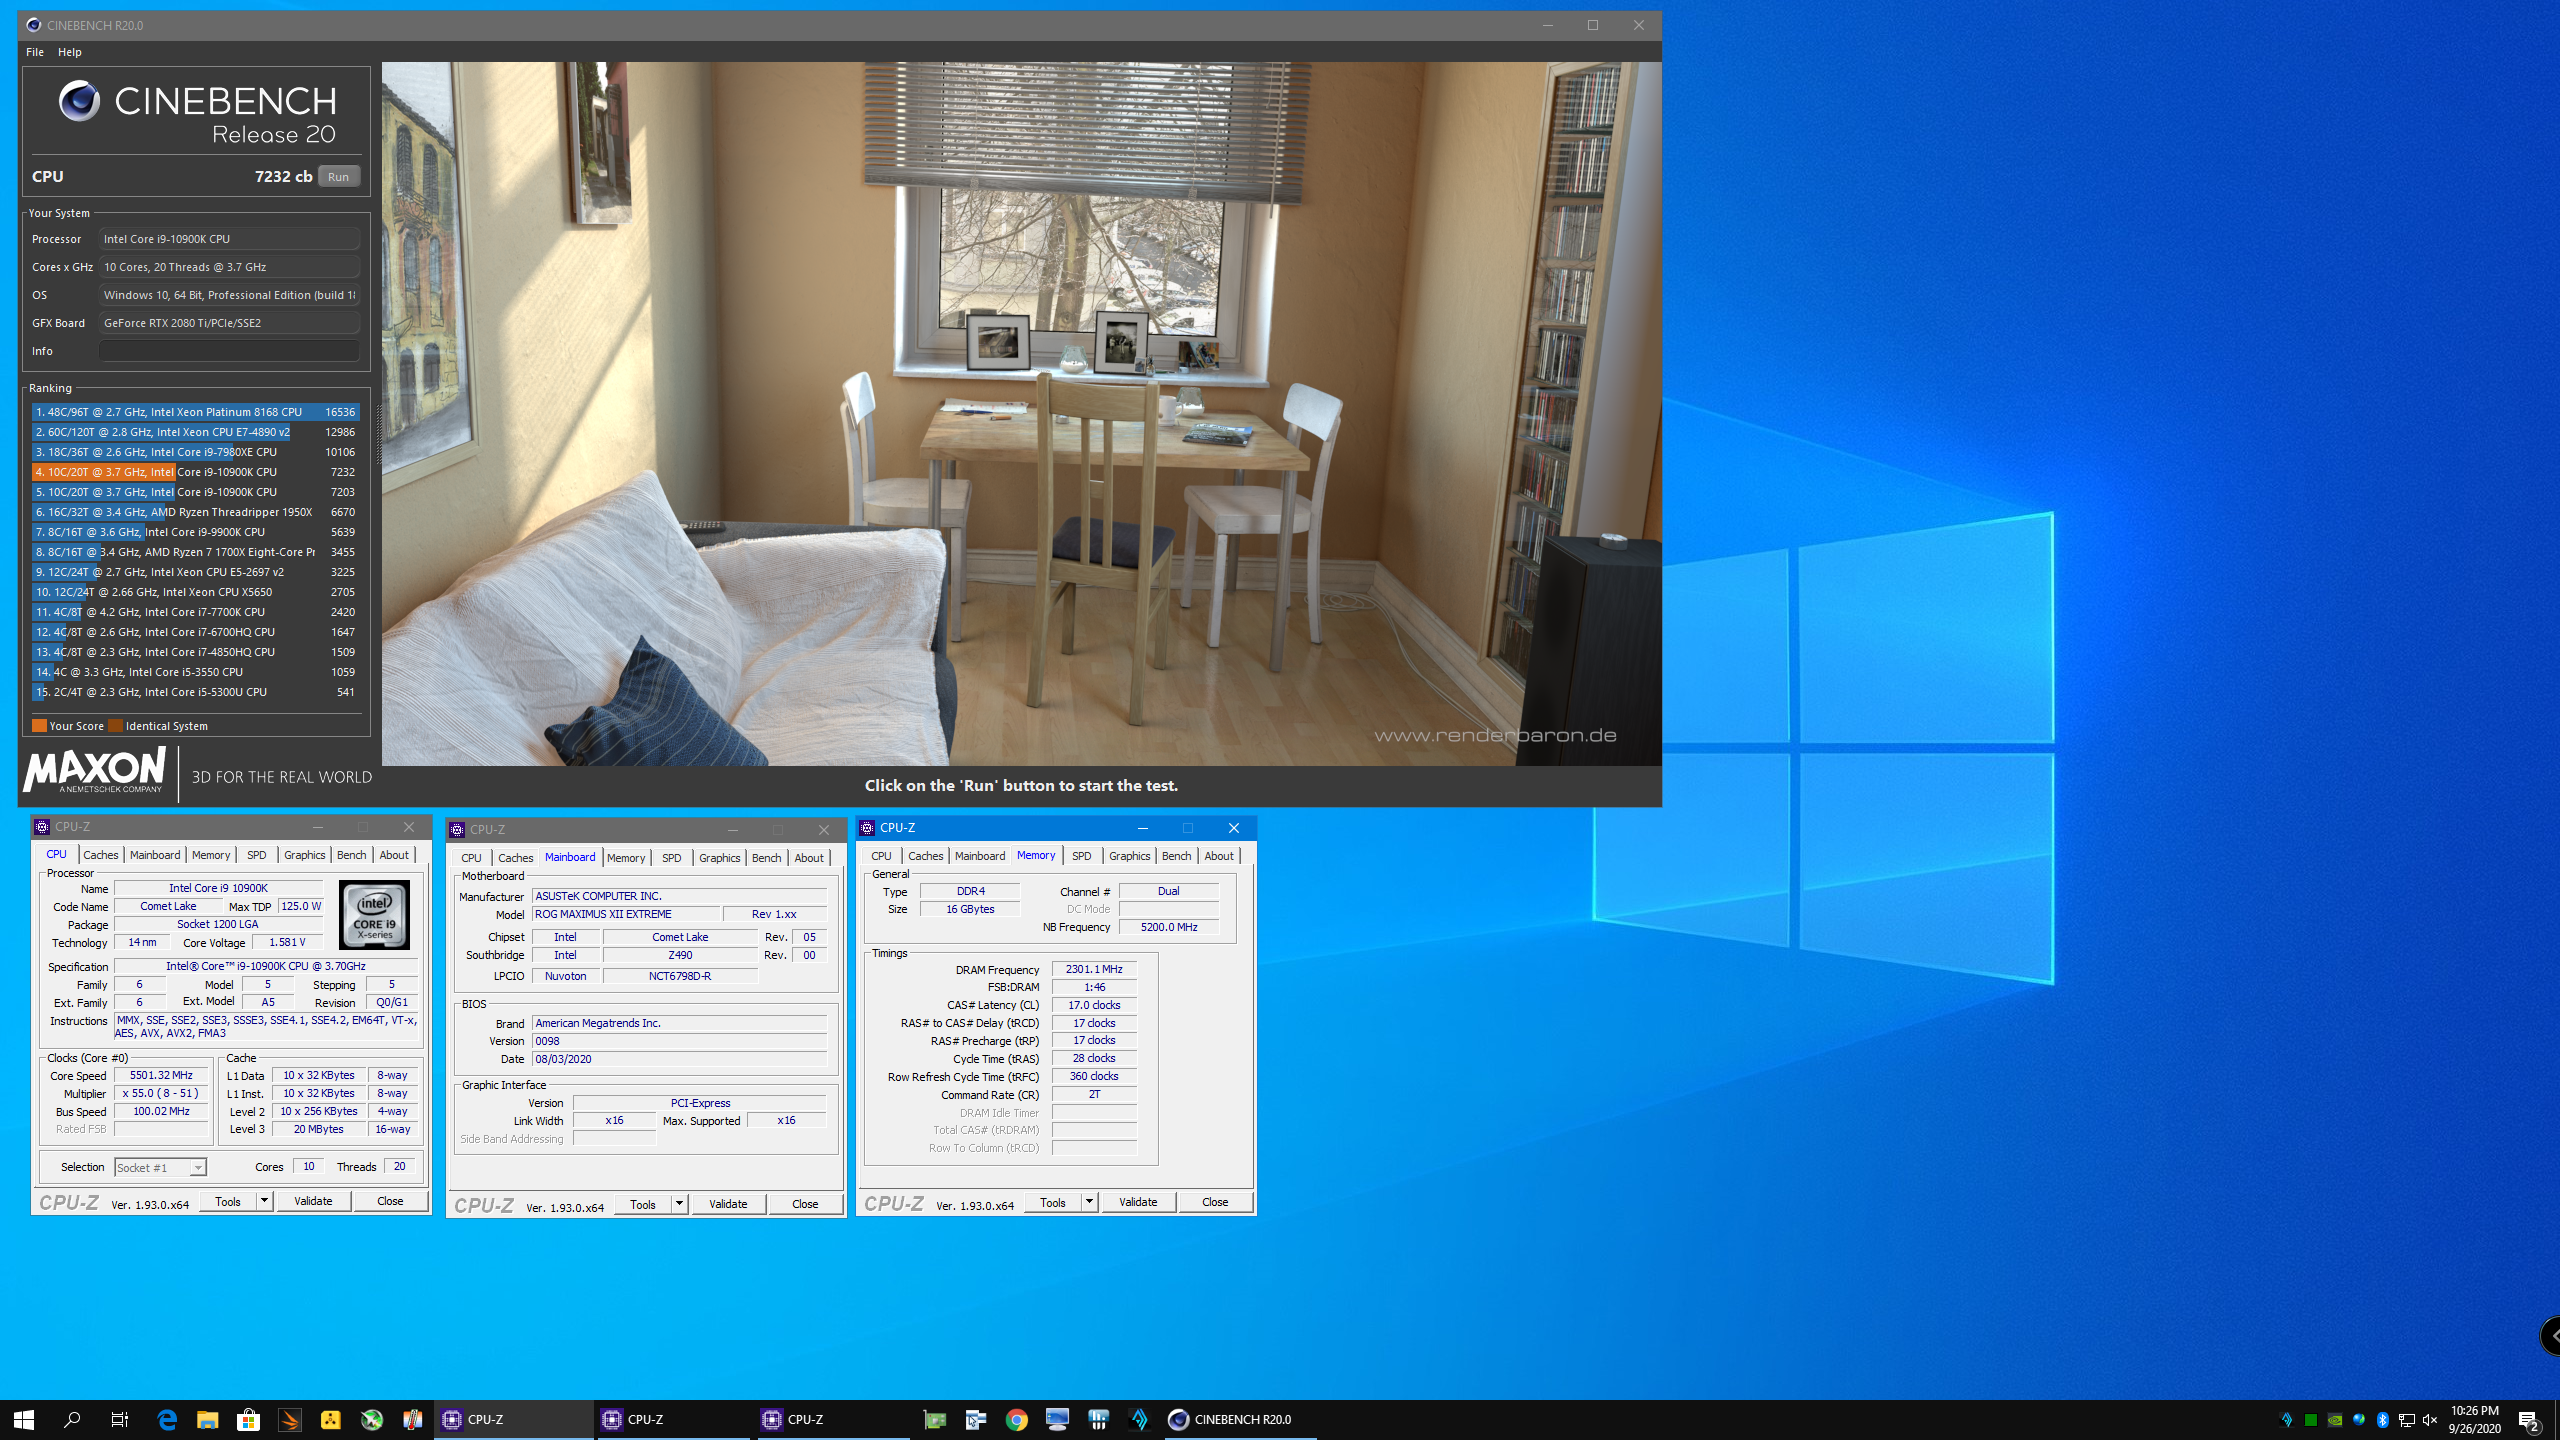
Task: Expand Tools arrow in Memory CPU-Z window
Action: tap(1089, 1202)
